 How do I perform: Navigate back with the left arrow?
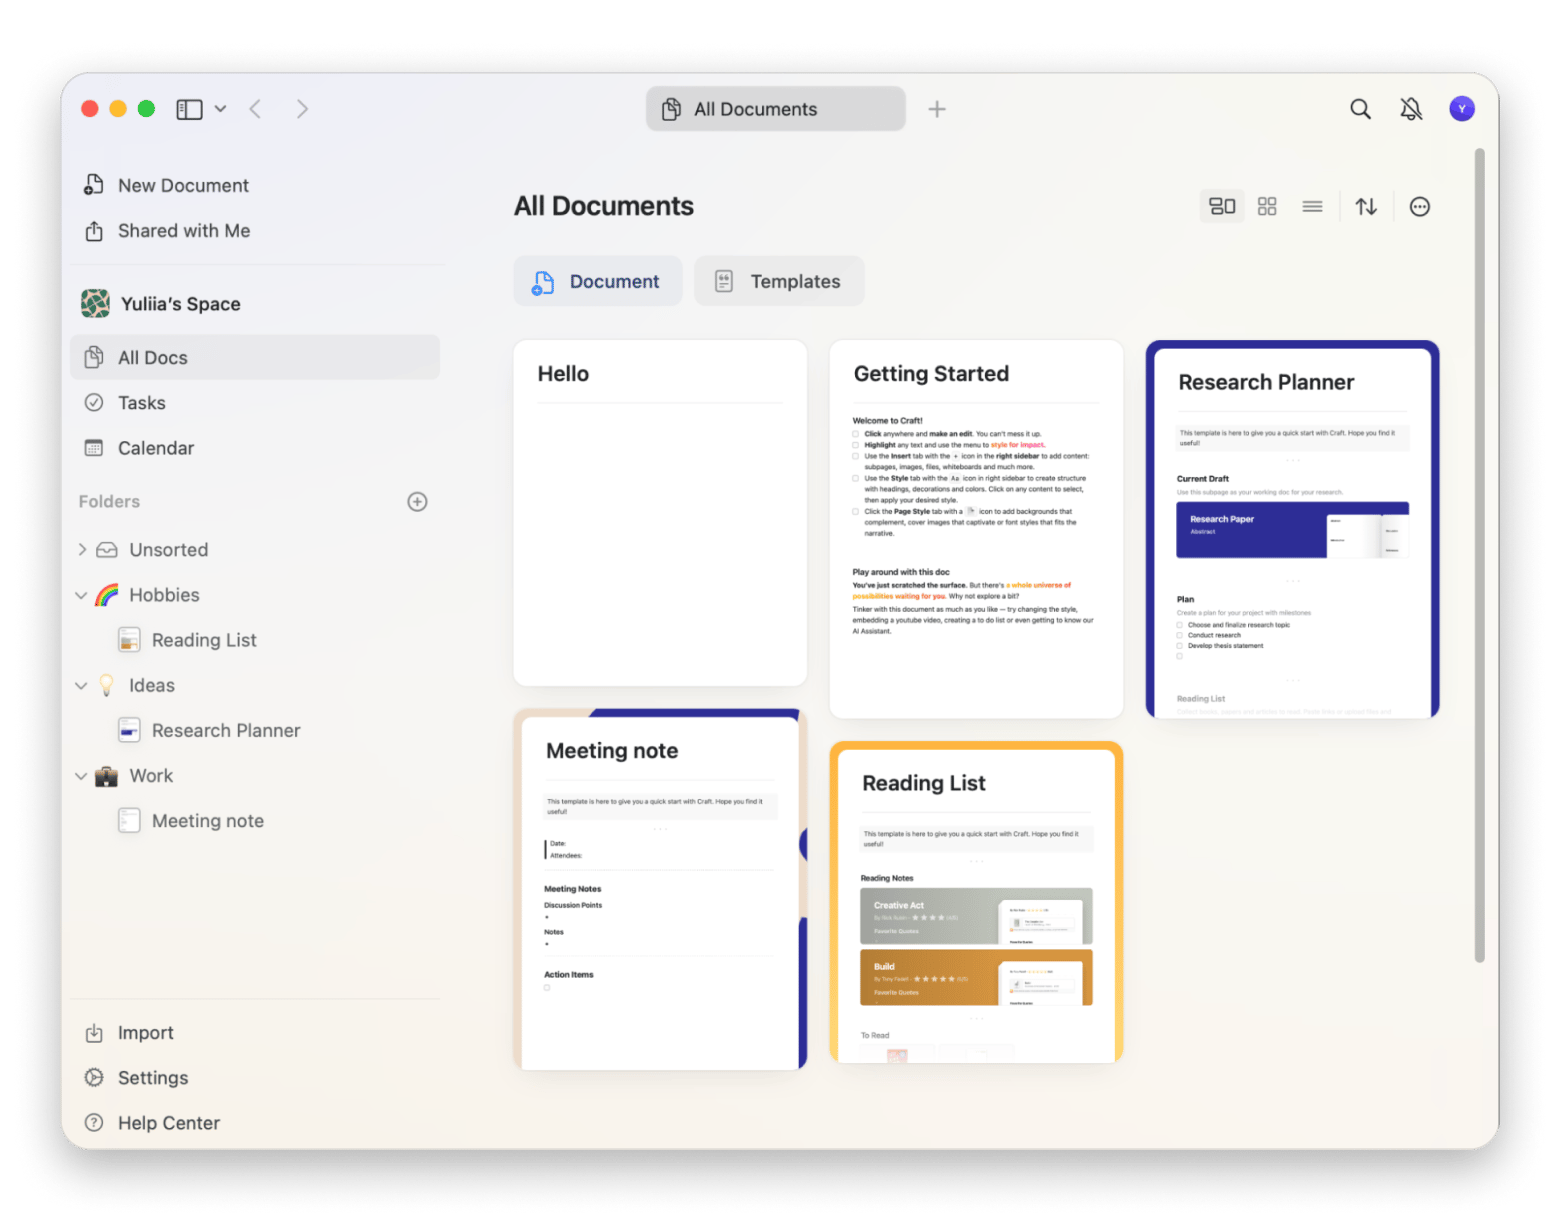tap(256, 109)
